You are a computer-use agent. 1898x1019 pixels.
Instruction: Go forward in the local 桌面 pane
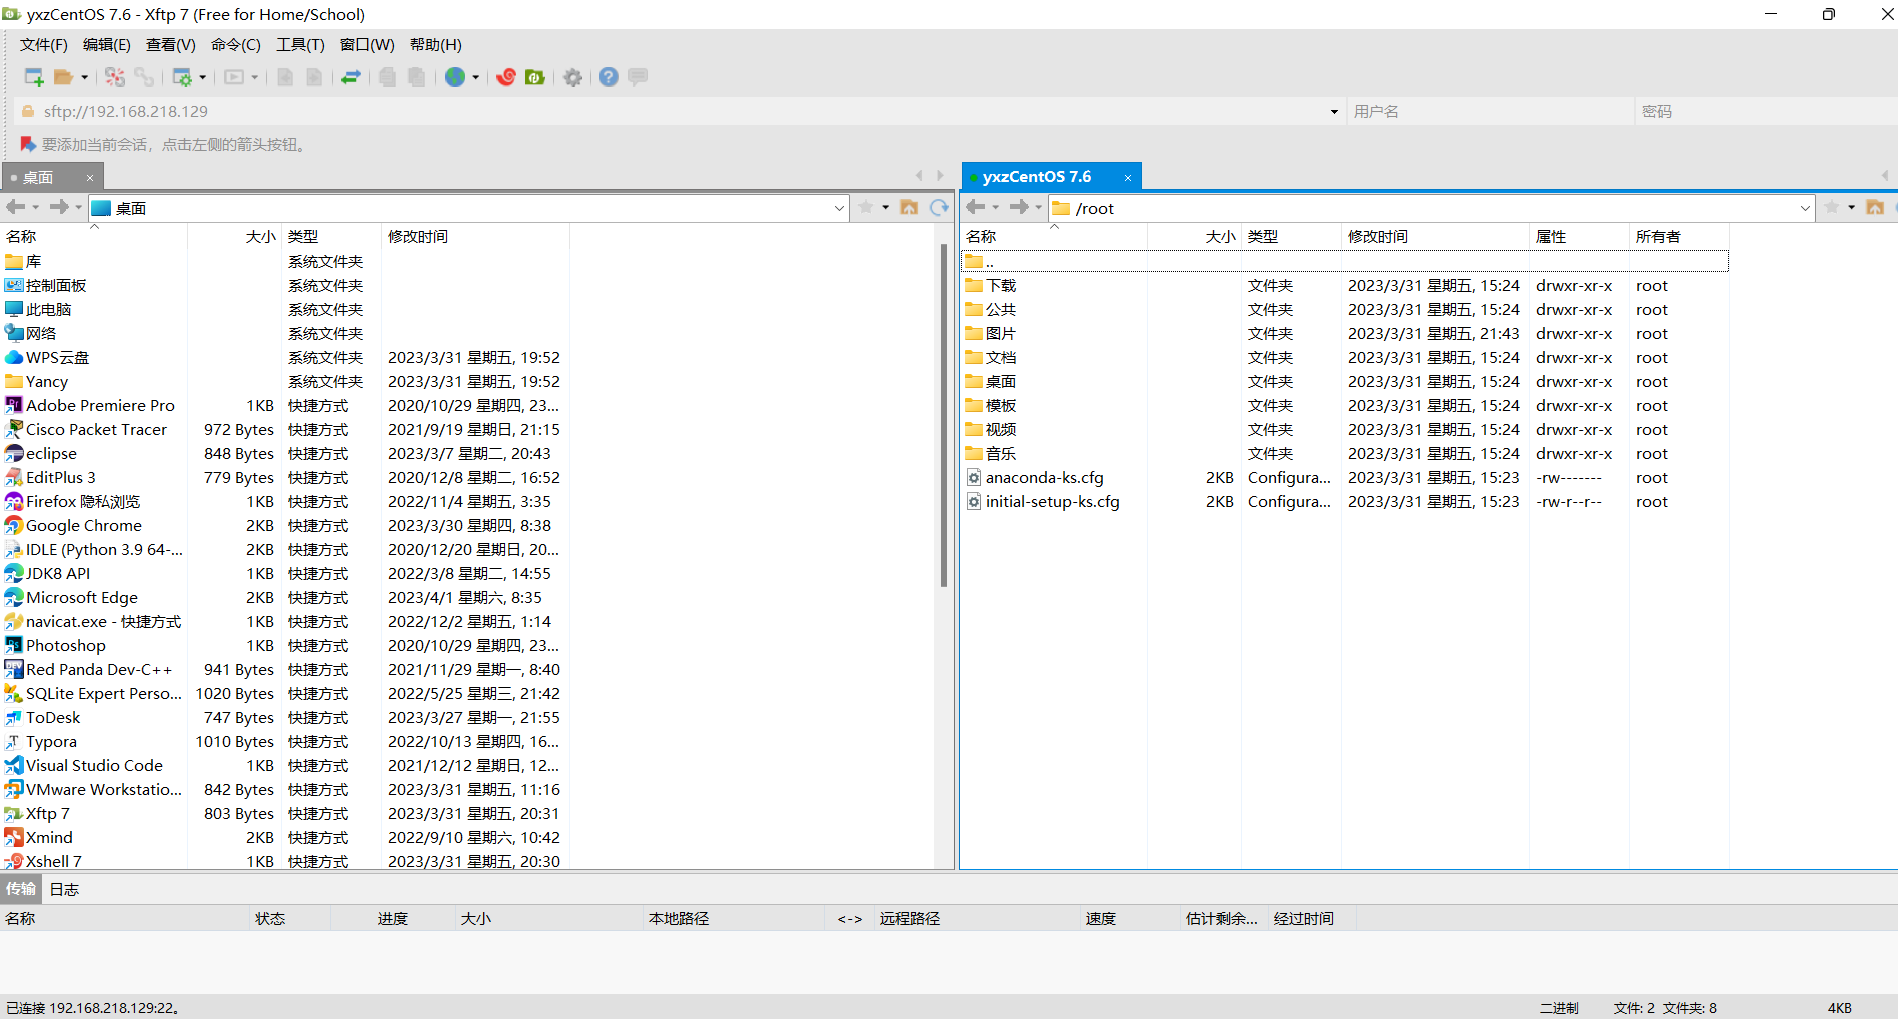59,207
